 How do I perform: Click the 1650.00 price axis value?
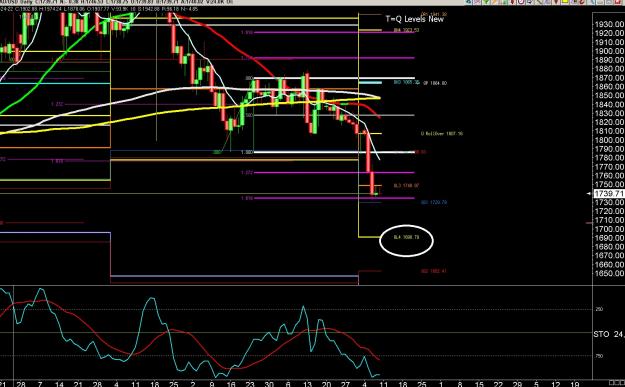click(x=609, y=273)
